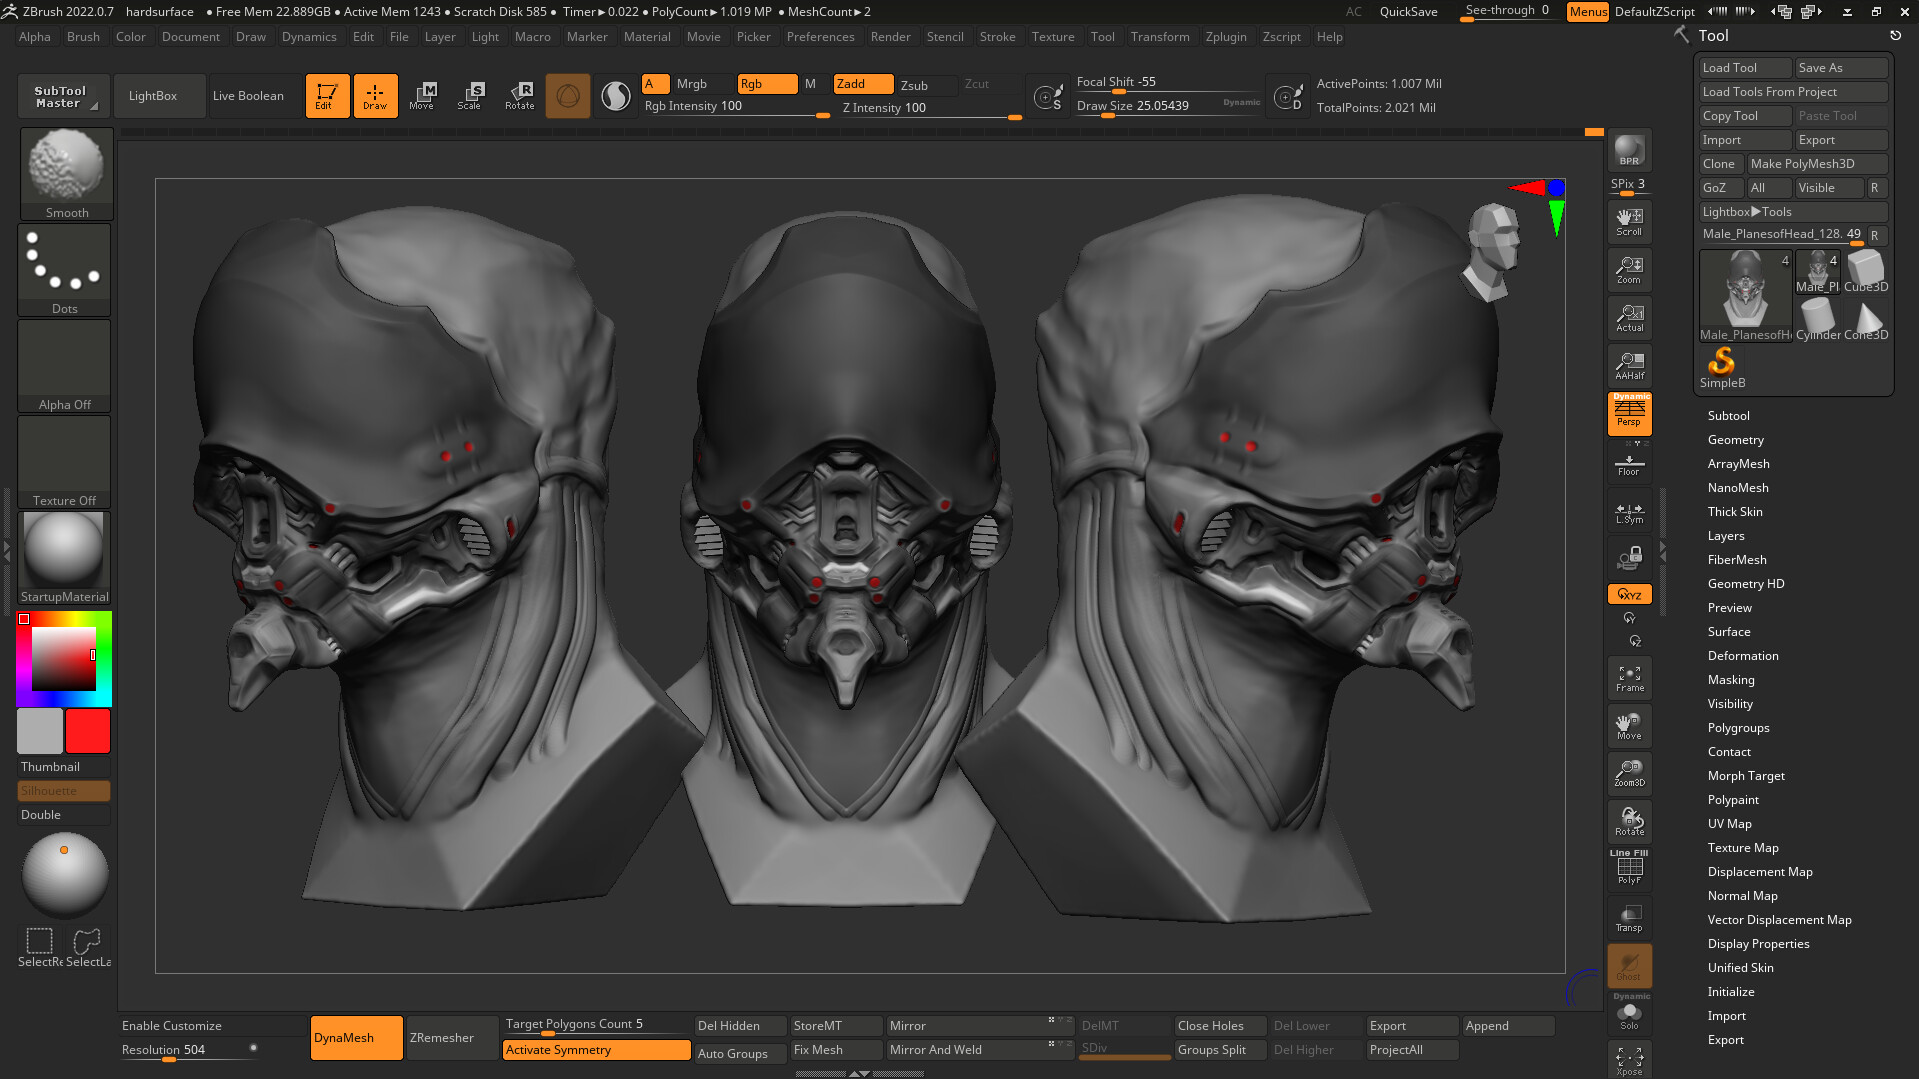This screenshot has width=1919, height=1079.
Task: Toggle Zadd sculpting mode
Action: 862,84
